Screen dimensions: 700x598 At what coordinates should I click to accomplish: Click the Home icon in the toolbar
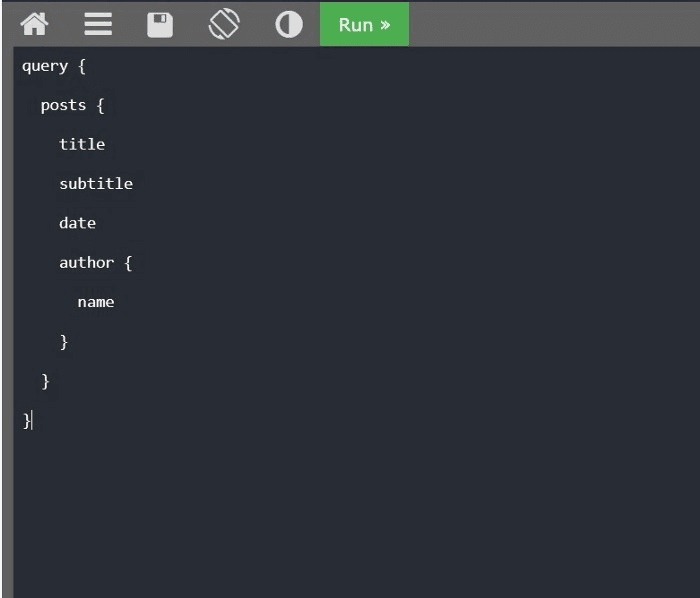[x=34, y=24]
